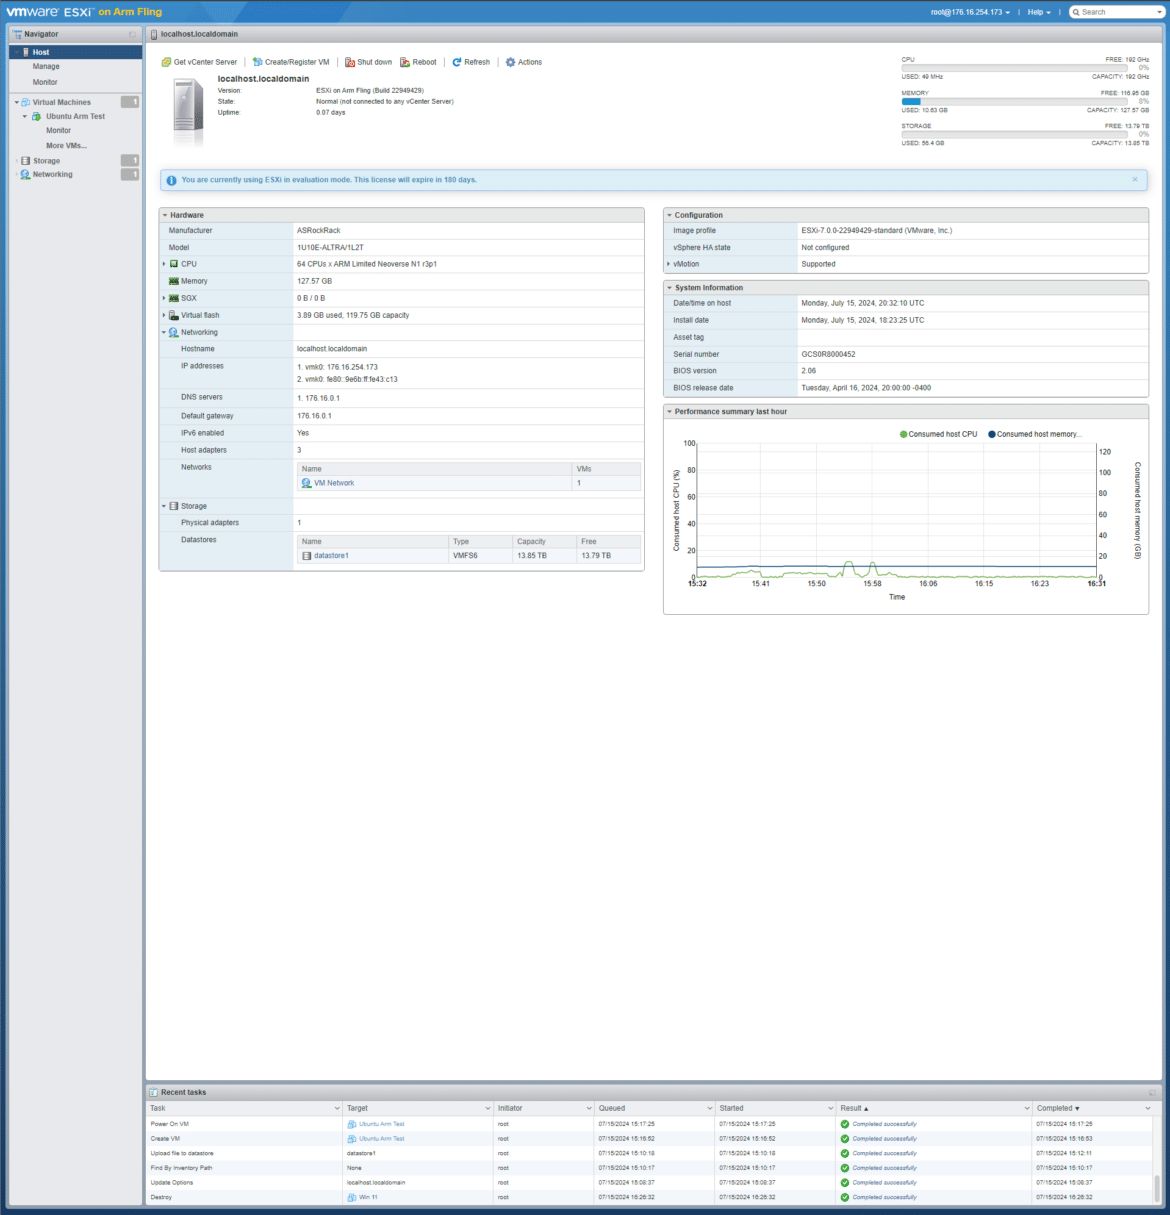
Task: Collapse the Configuration panel
Action: tap(669, 215)
